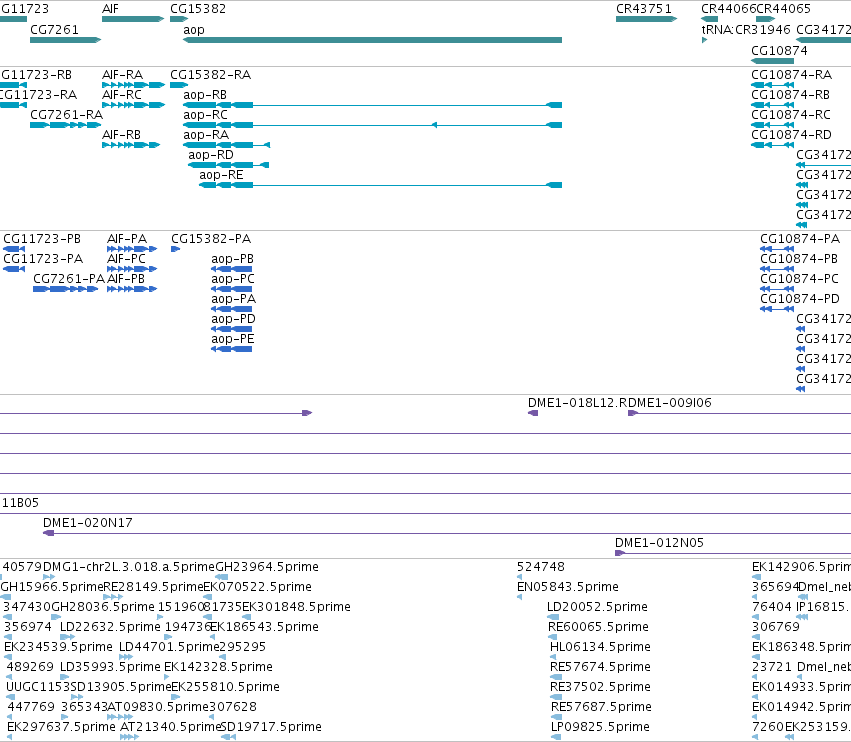This screenshot has height=742, width=851.
Task: Select the aop gene span bar
Action: 372,40
